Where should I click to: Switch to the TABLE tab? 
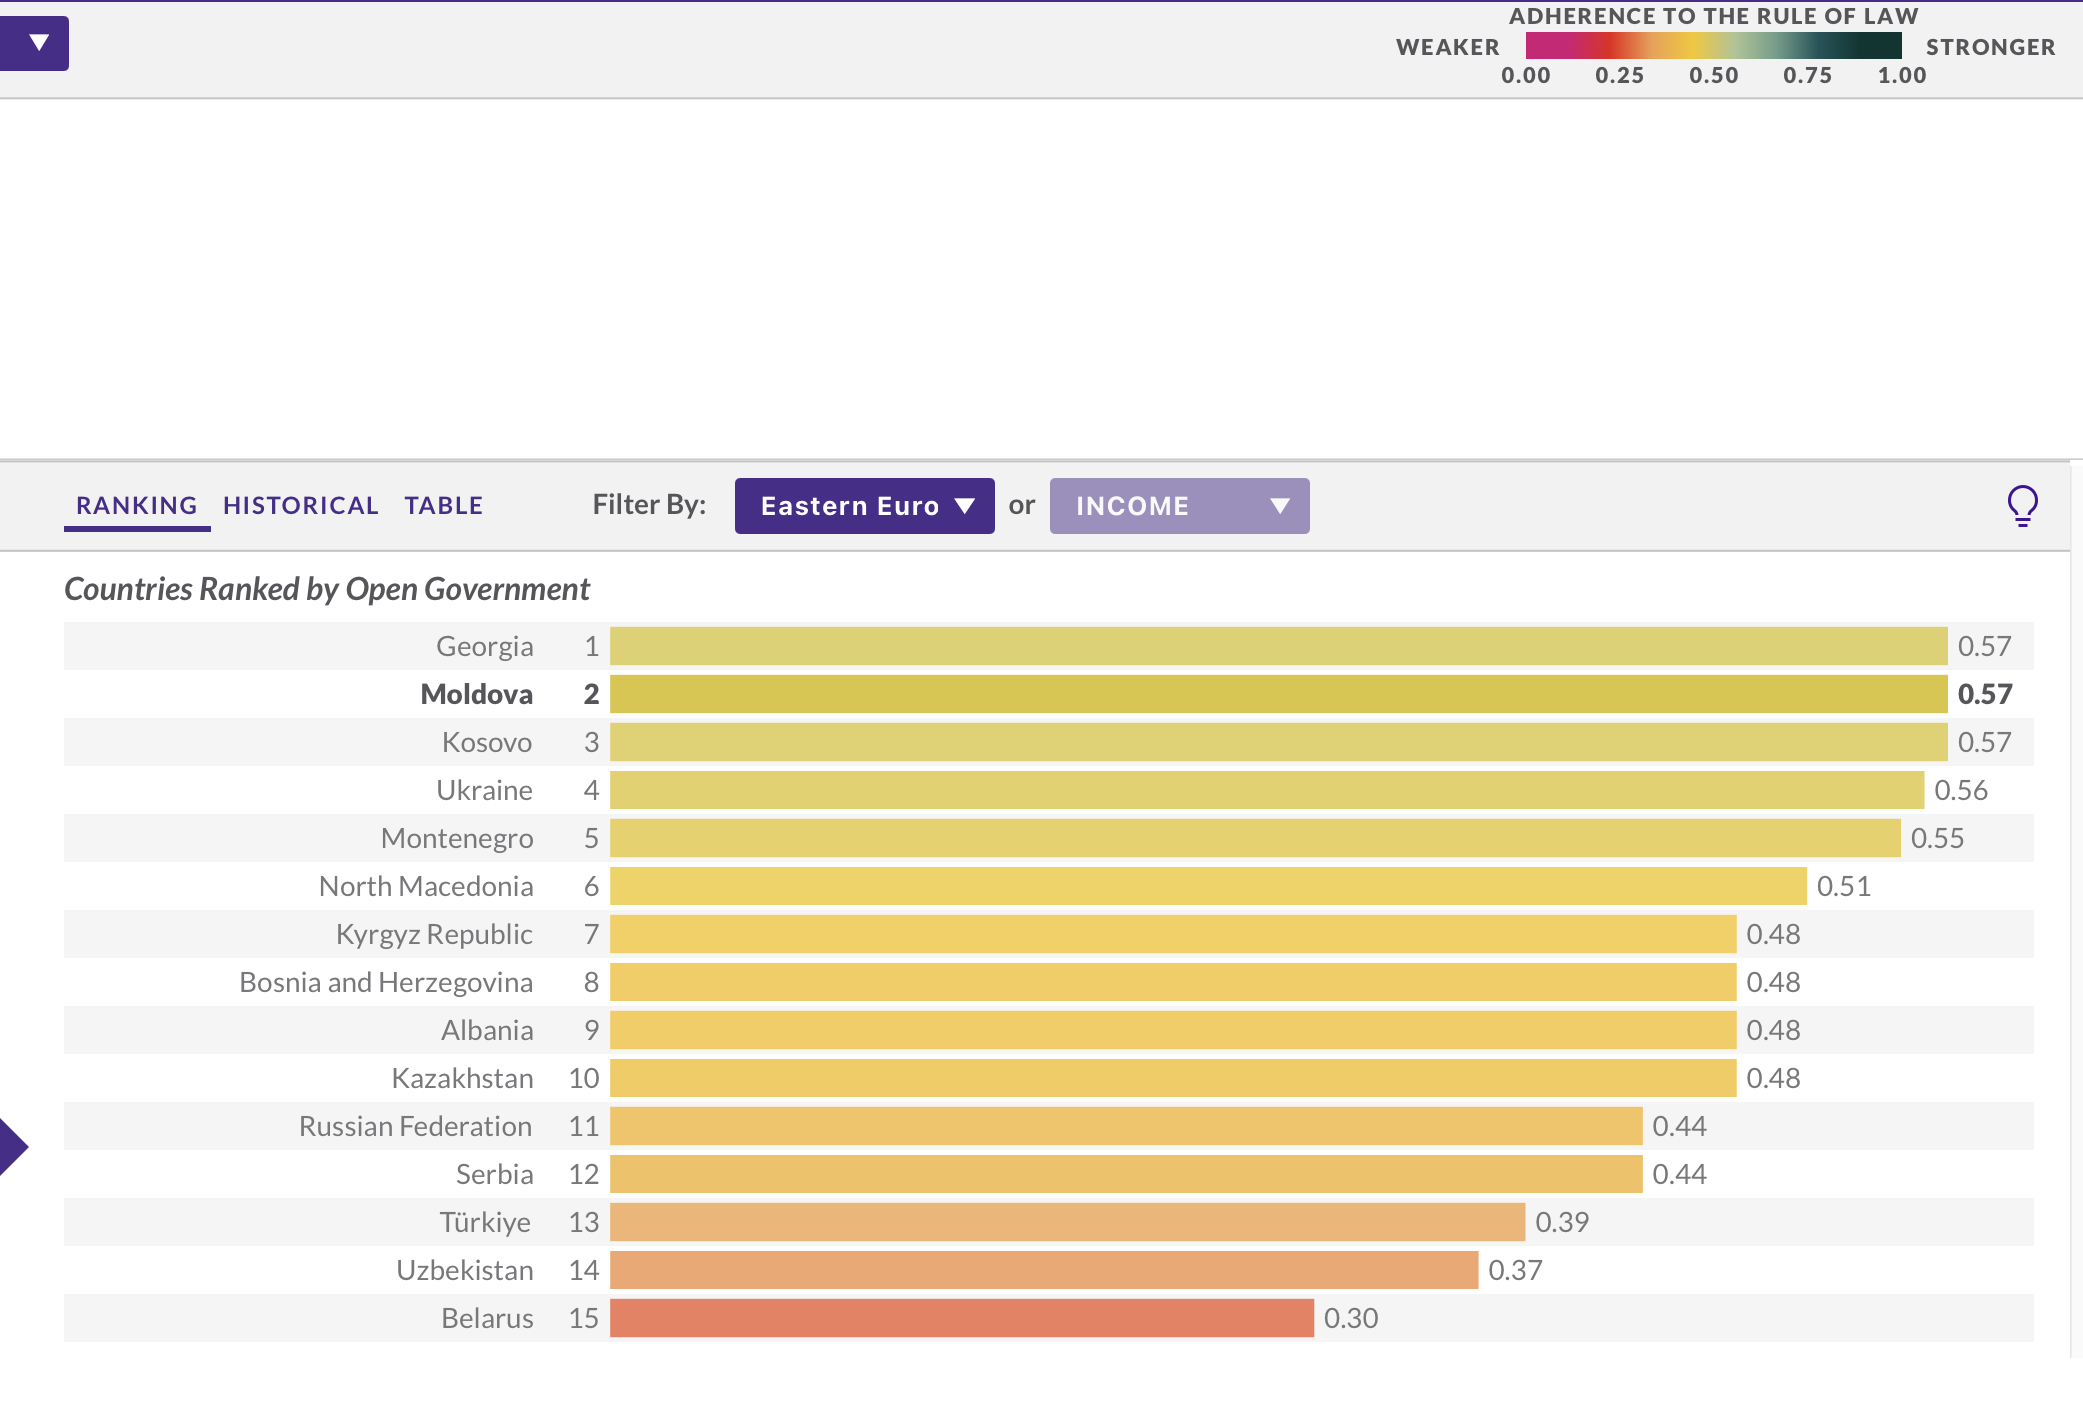click(443, 506)
